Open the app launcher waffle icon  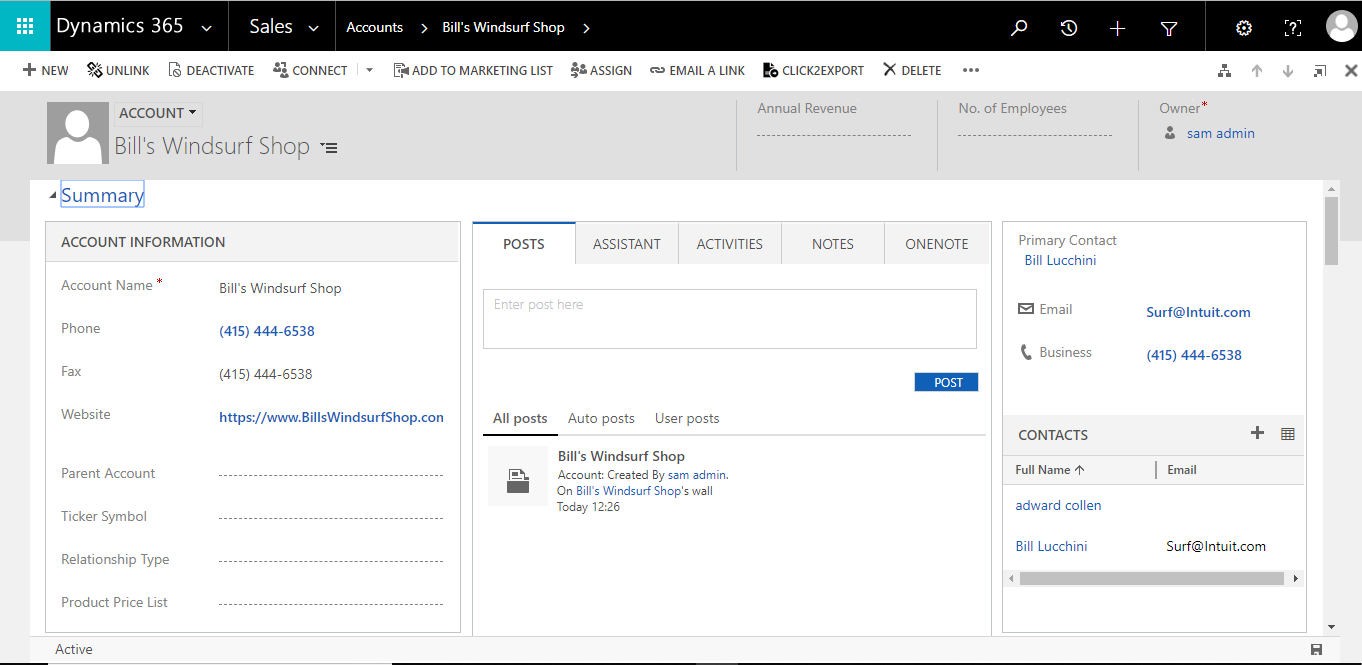25,27
